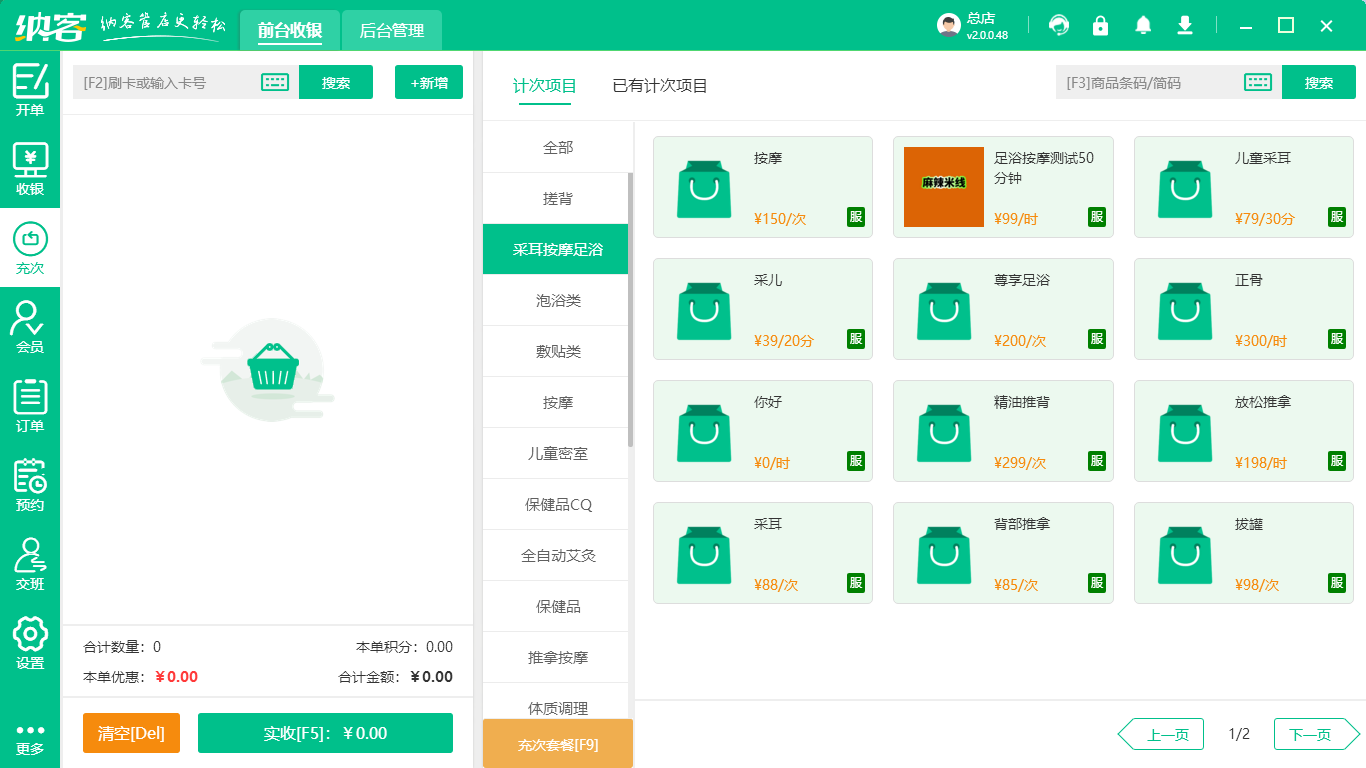Image resolution: width=1366 pixels, height=768 pixels.
Task: Click the lock screen icon in titlebar
Action: (x=1100, y=25)
